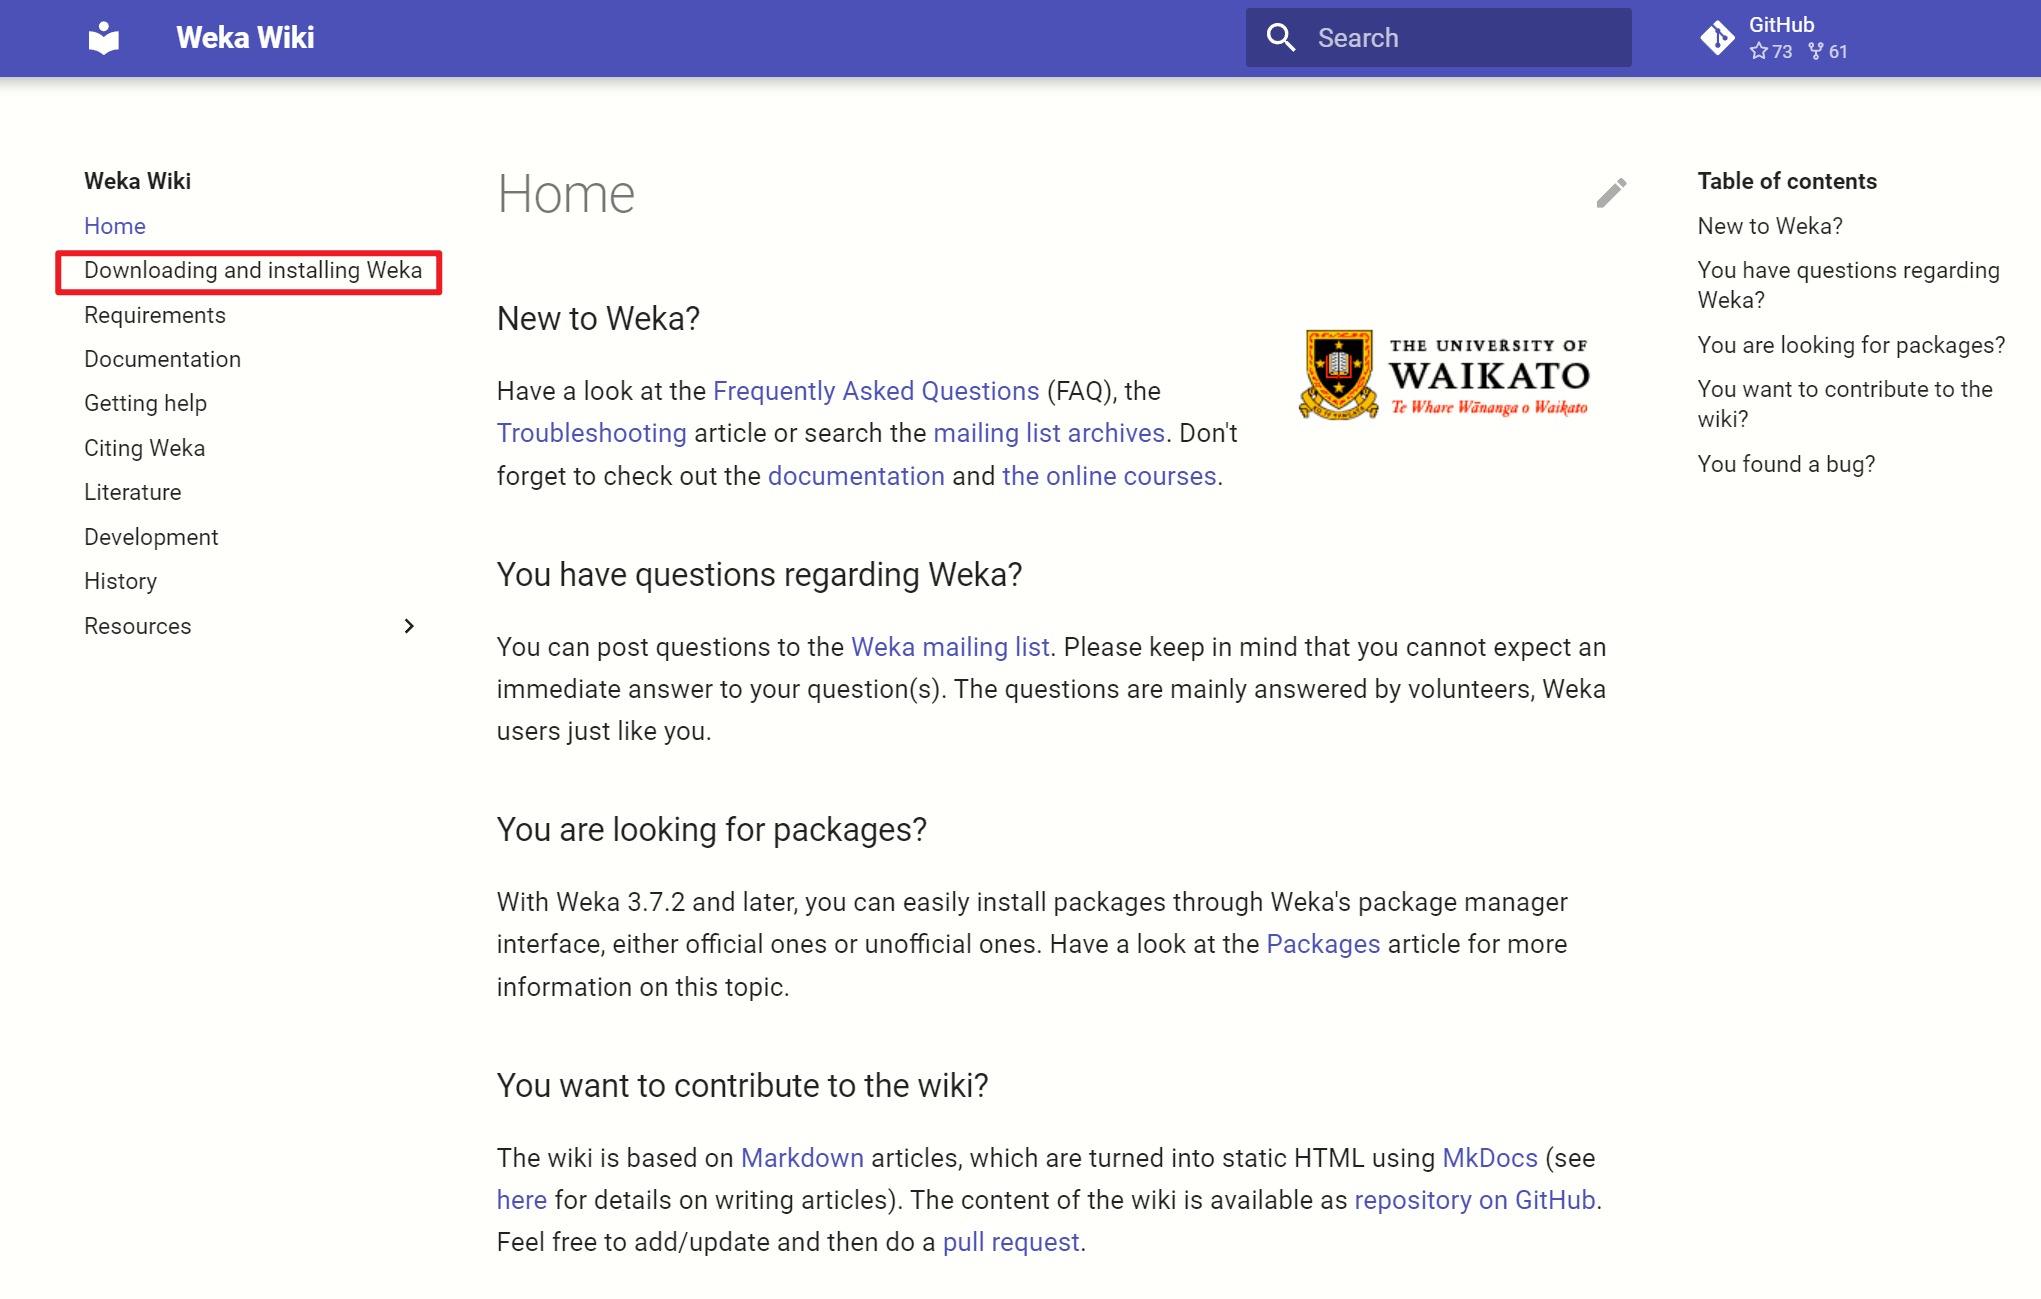The height and width of the screenshot is (1299, 2041).
Task: Open the Packages article link
Action: (1322, 944)
